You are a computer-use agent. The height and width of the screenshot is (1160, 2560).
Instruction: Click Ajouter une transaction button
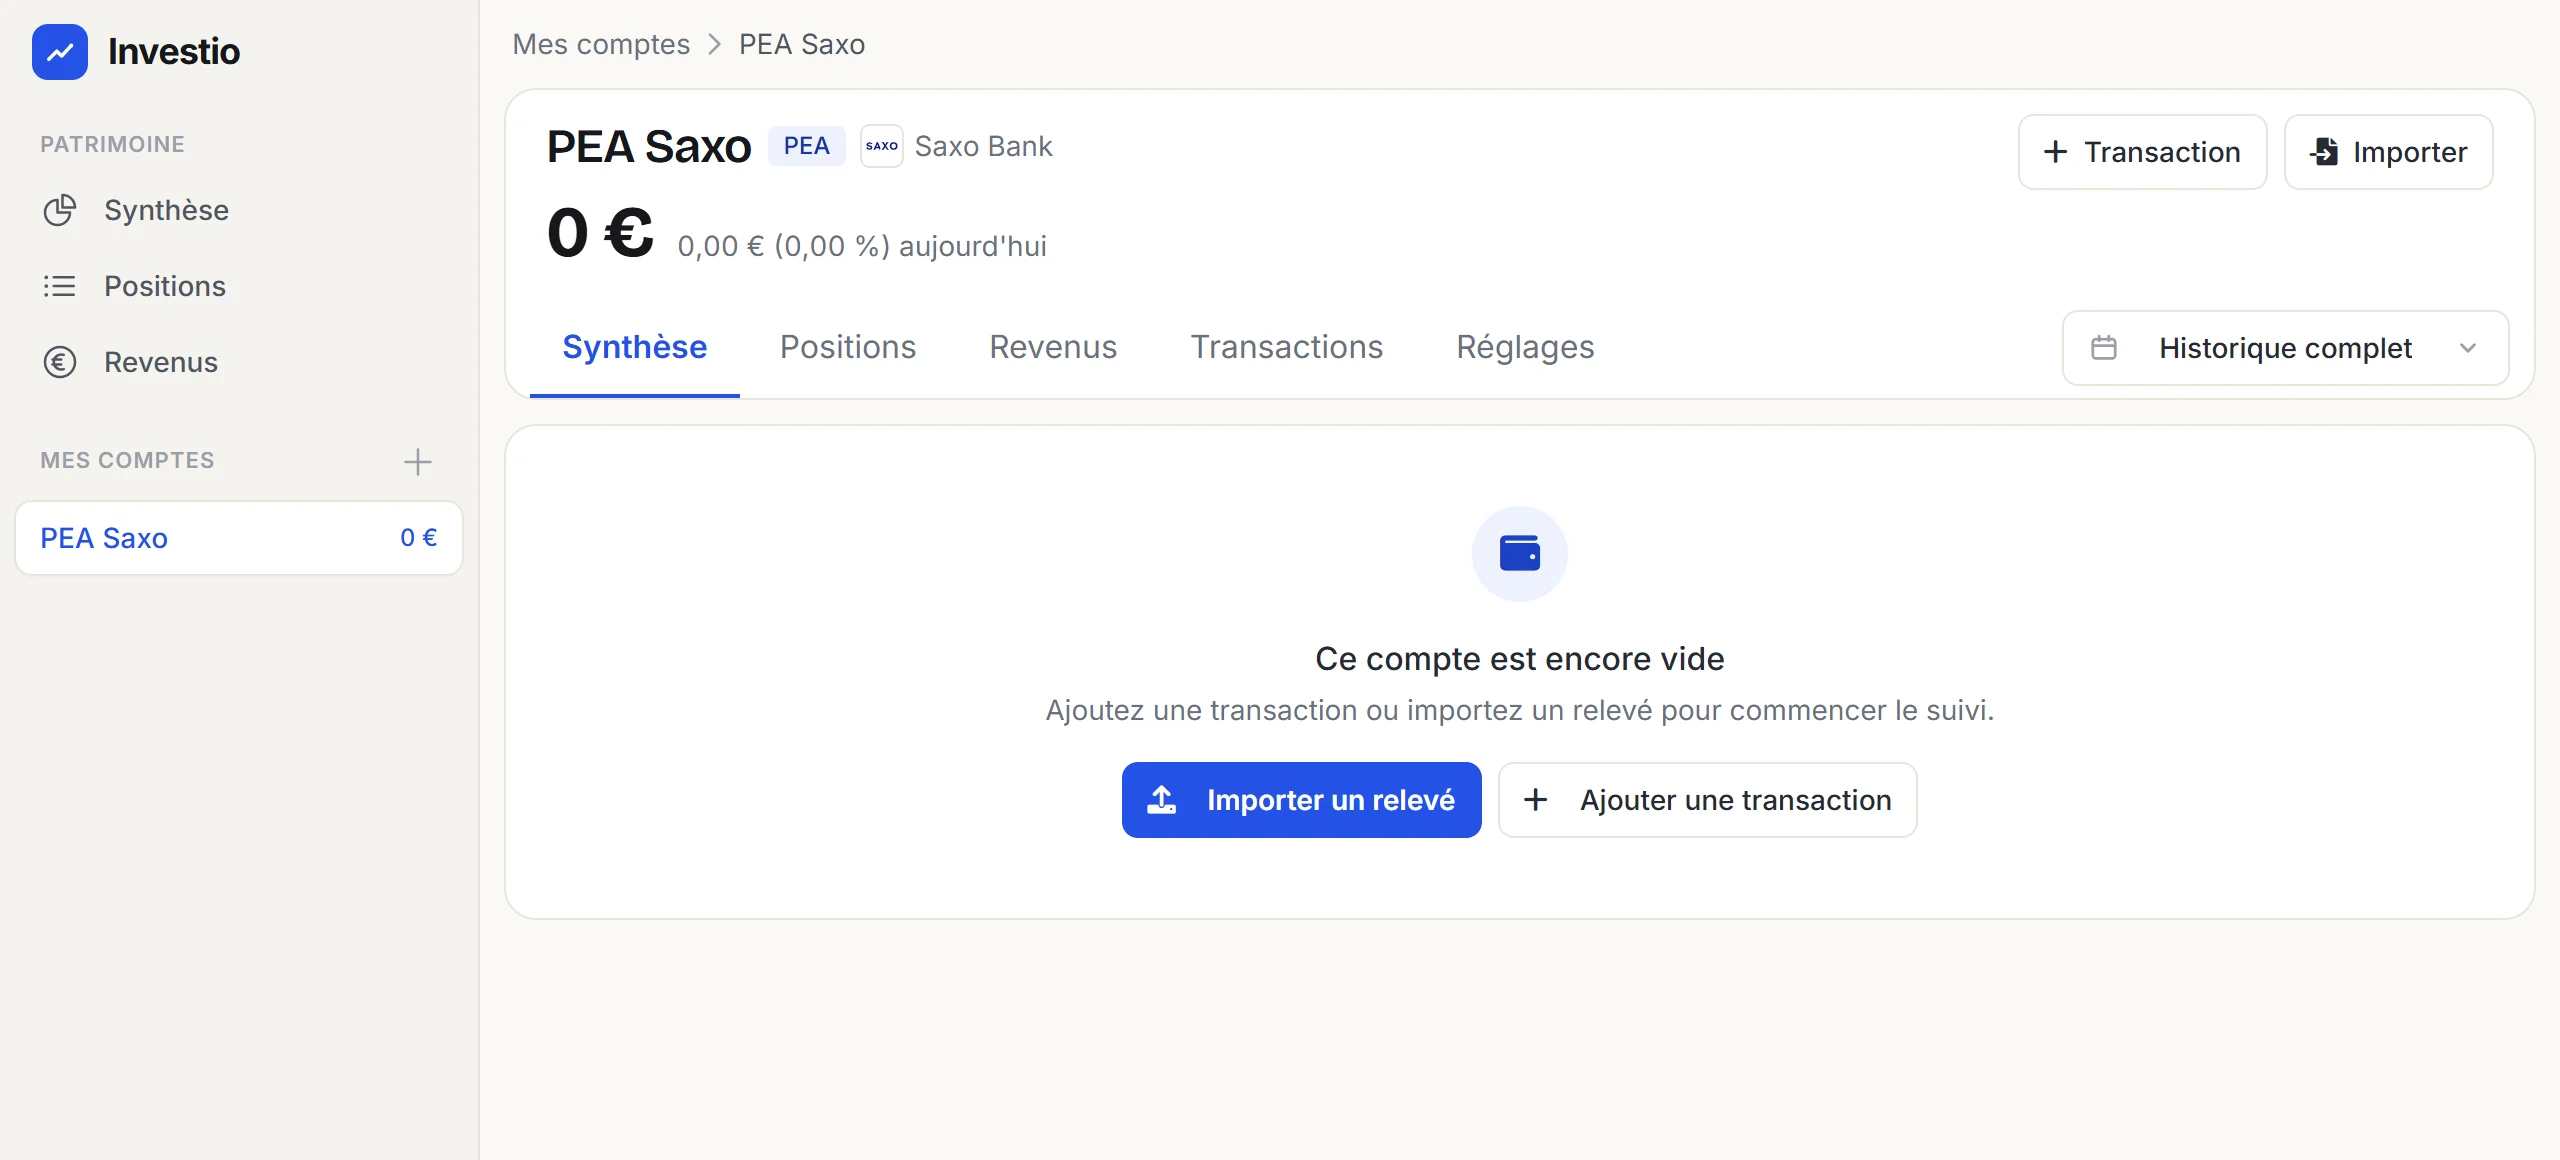[x=1708, y=800]
